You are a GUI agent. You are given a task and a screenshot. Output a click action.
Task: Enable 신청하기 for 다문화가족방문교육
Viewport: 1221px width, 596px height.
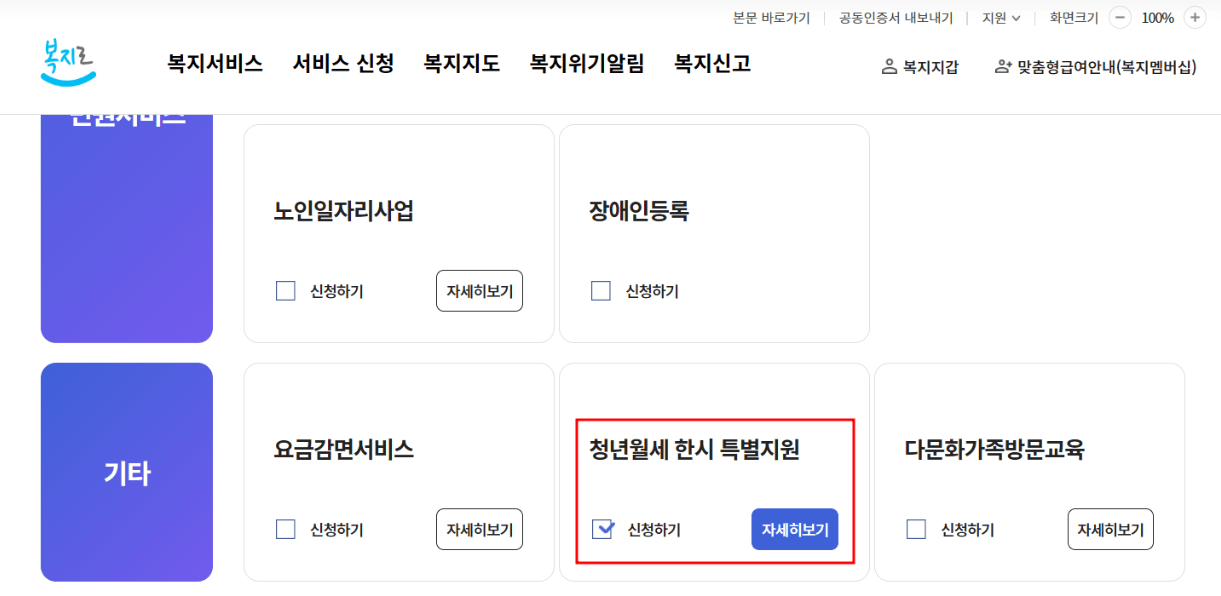tap(916, 528)
